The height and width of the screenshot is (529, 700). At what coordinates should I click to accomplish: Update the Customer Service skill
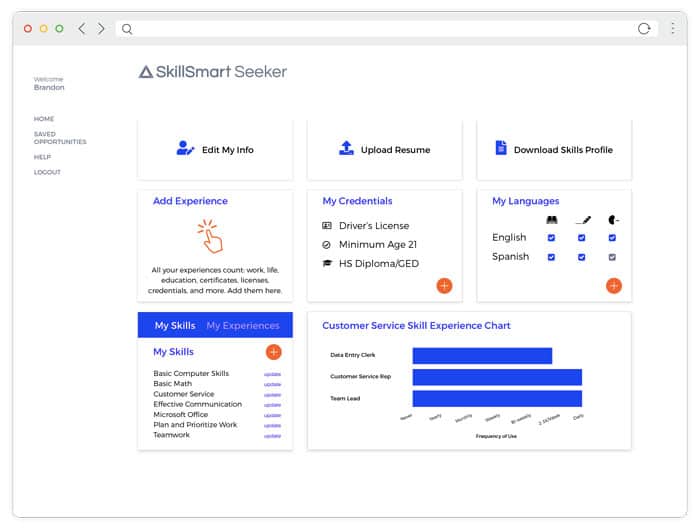click(x=272, y=395)
